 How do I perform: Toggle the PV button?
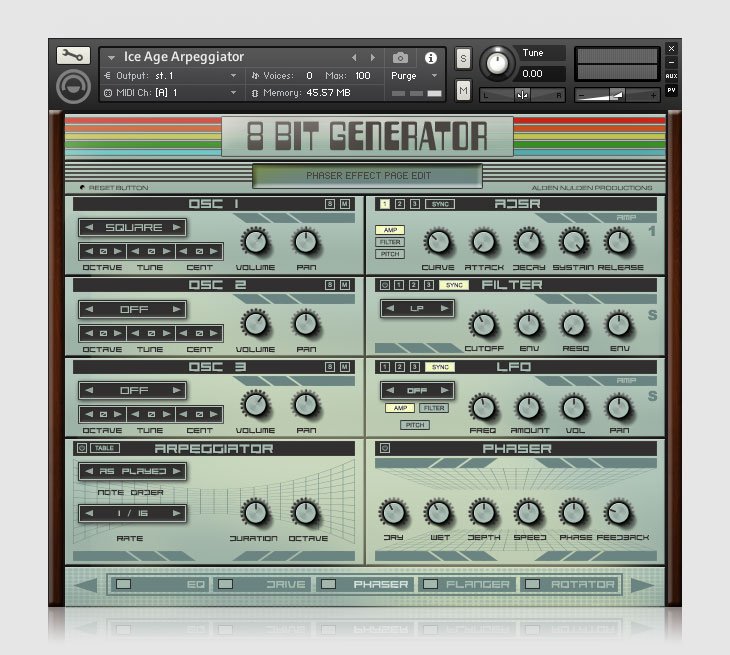(x=671, y=90)
